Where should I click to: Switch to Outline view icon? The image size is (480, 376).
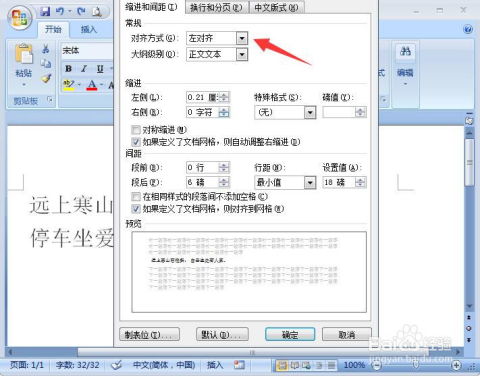[x=319, y=366]
